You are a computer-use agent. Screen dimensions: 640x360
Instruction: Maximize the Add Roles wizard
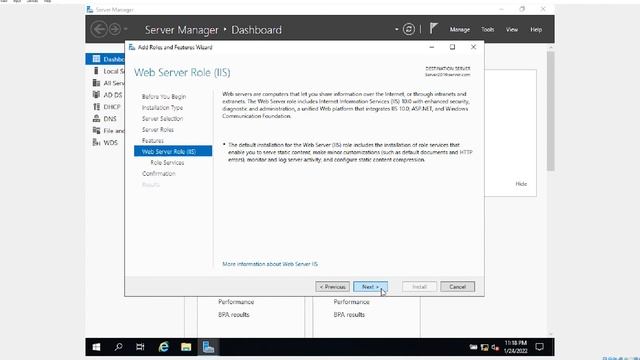point(452,47)
